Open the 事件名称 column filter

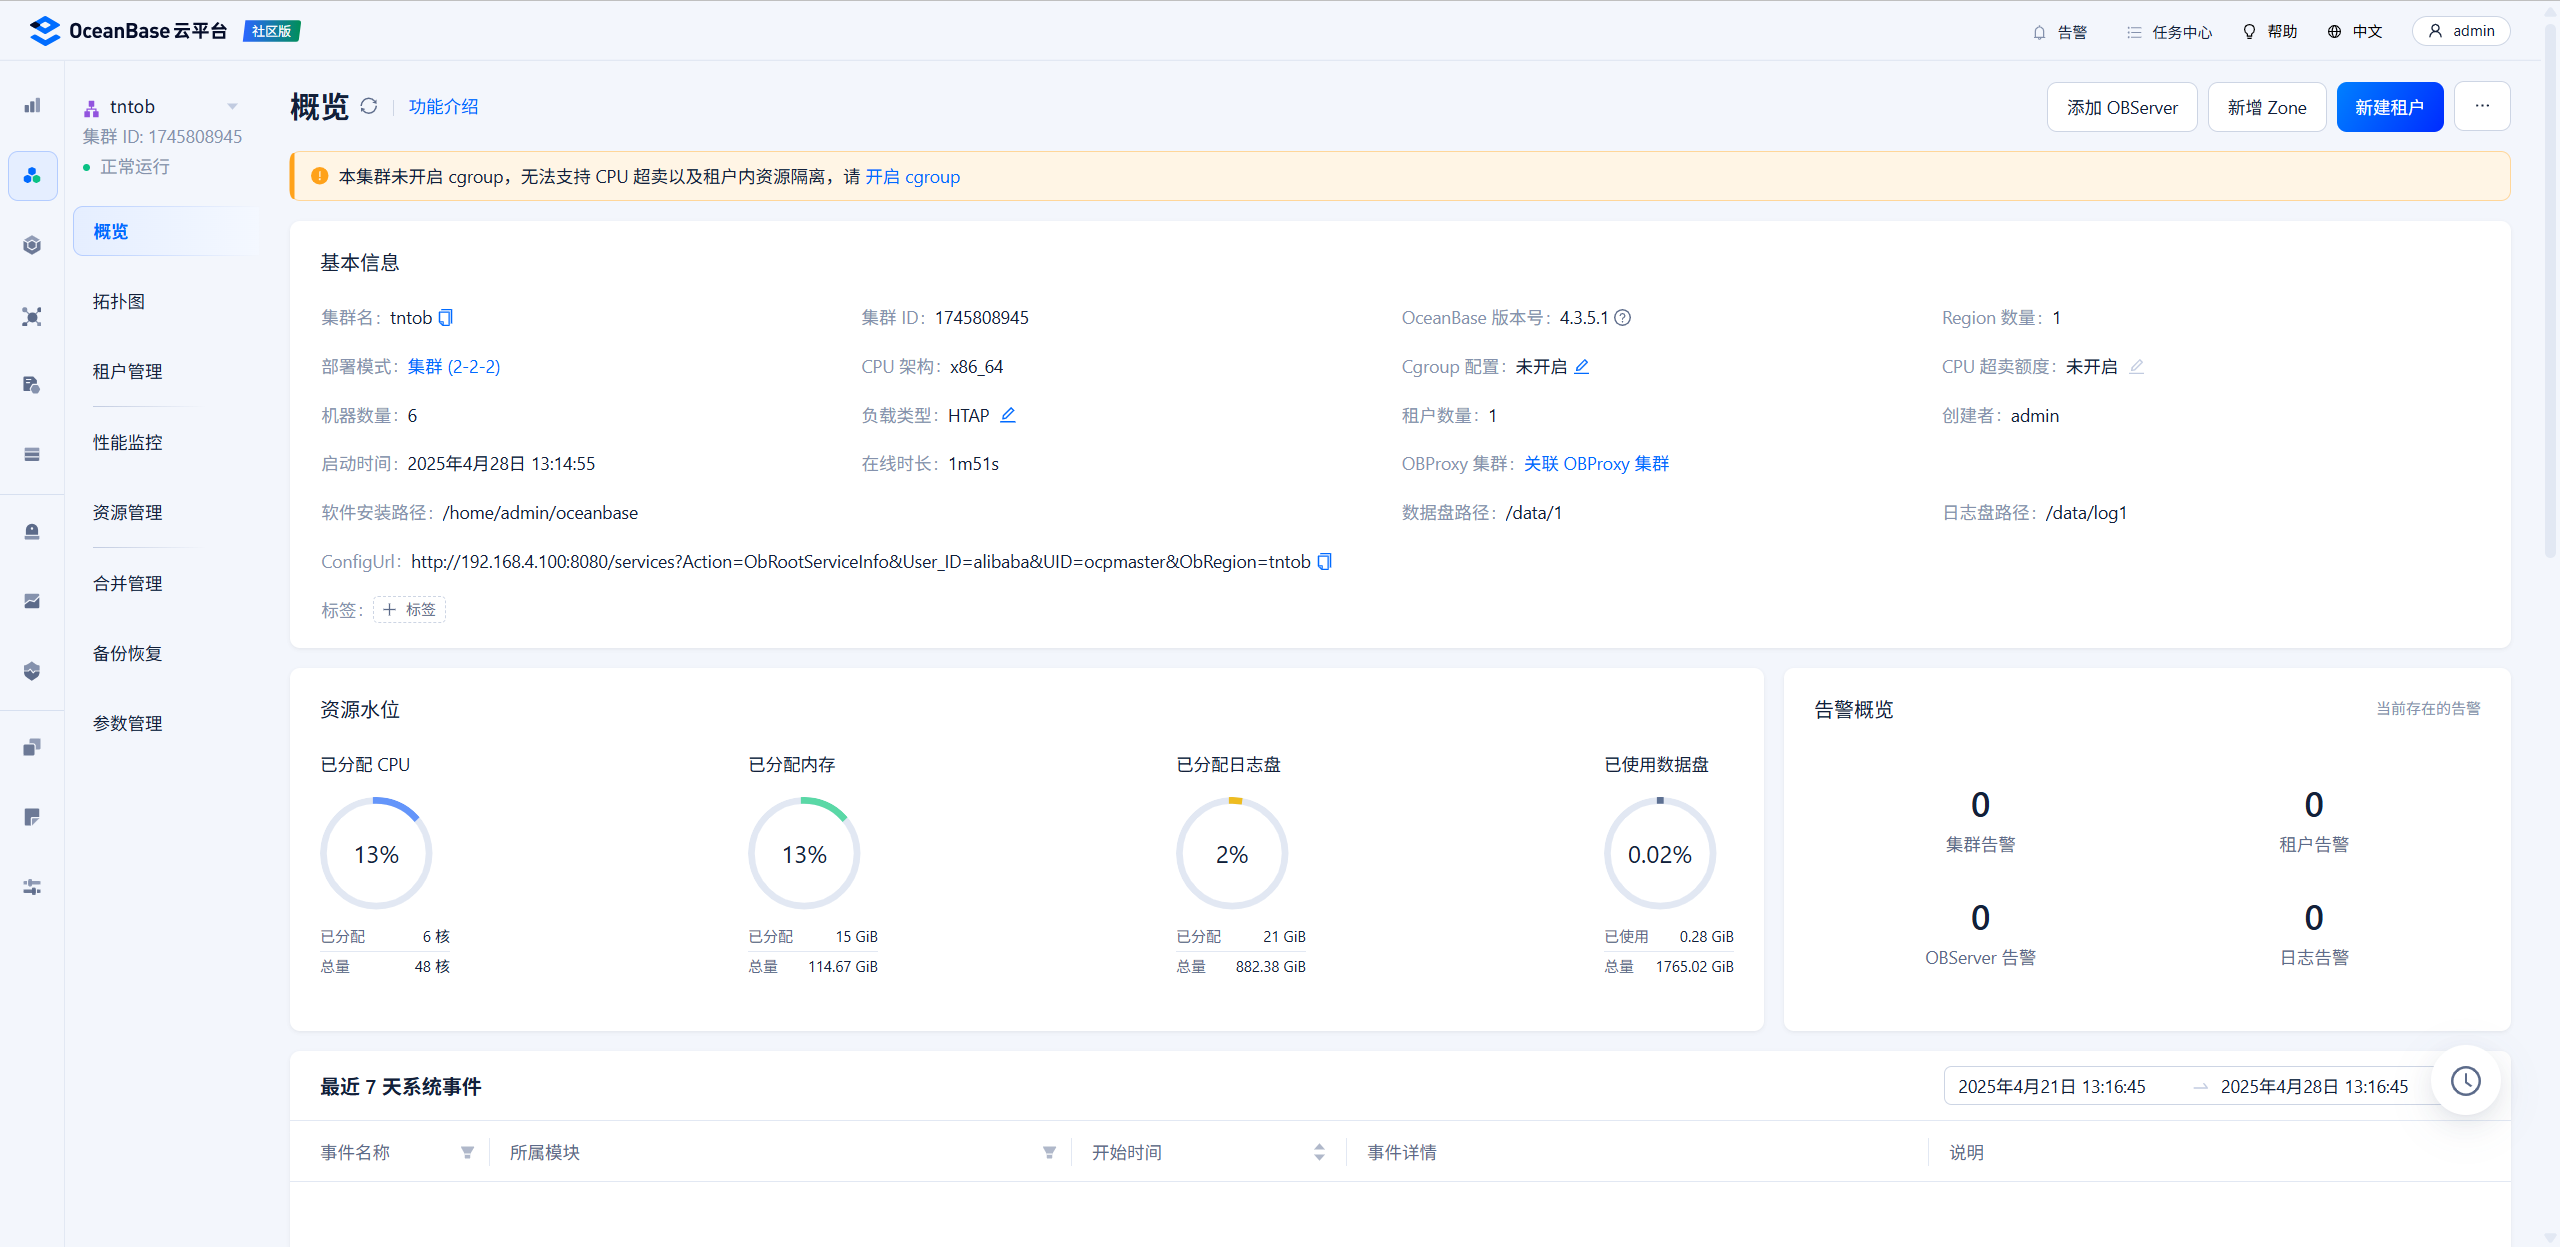click(x=467, y=1153)
